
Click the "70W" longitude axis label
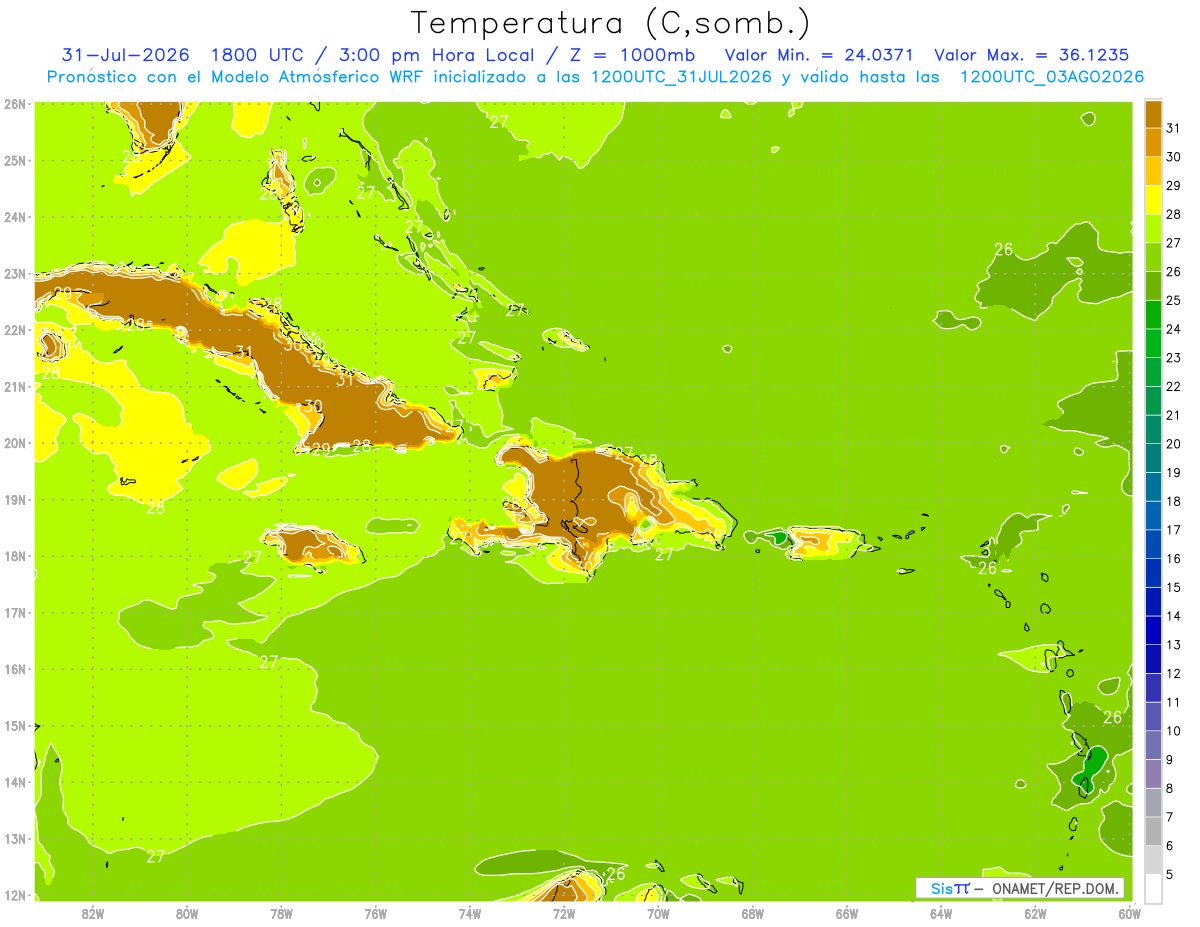(x=658, y=913)
